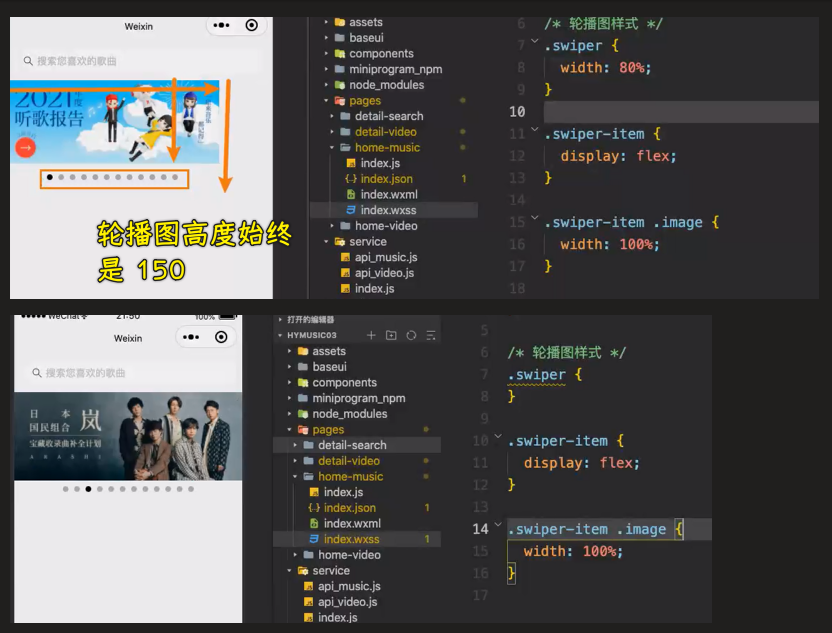The width and height of the screenshot is (832, 633).
Task: Click the red arrow button on the 2021 听歌报告 banner
Action: 25,148
